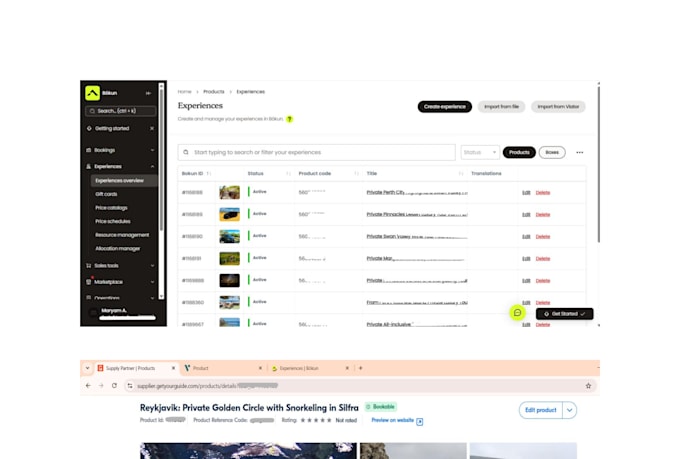The image size is (680, 459).
Task: Click the Import from Viator button
Action: click(x=558, y=107)
